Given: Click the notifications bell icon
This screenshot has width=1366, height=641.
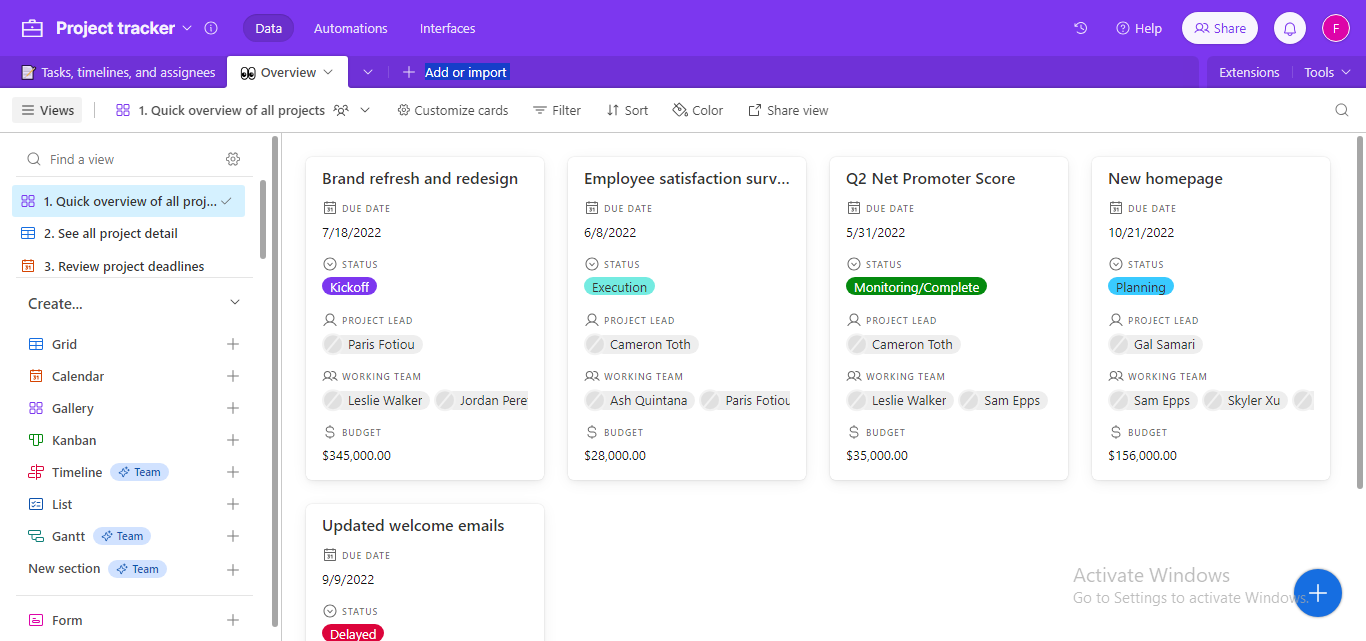Looking at the screenshot, I should pos(1289,28).
